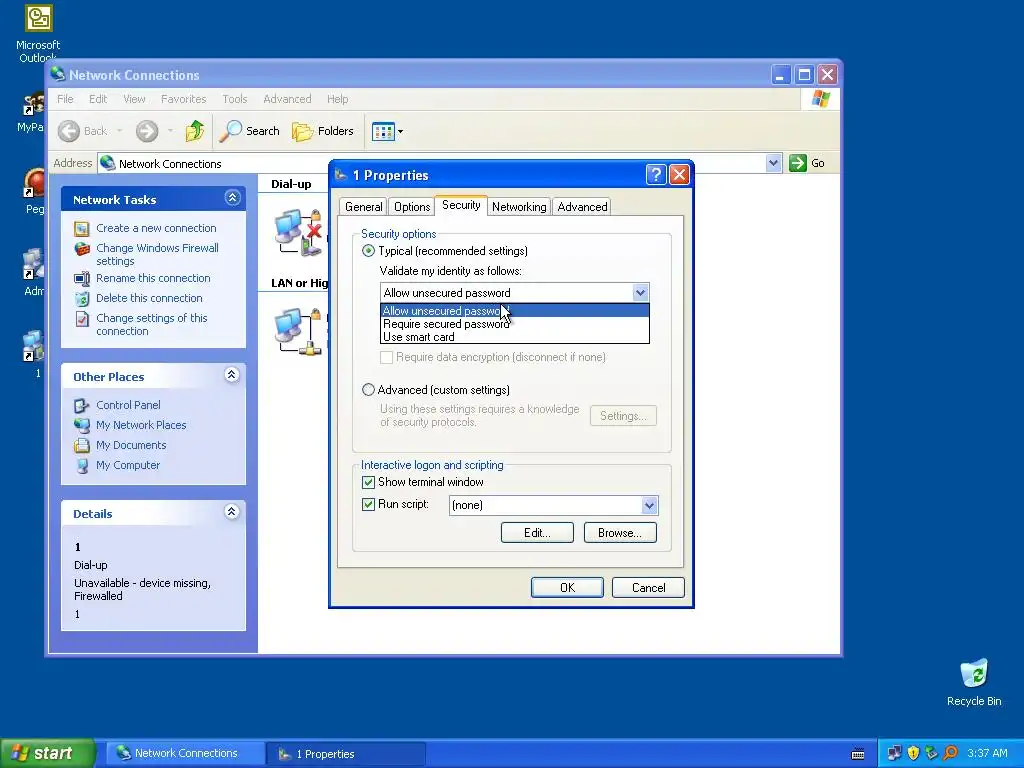1024x768 pixels.
Task: Click the 1 Properties taskbar item
Action: [346, 754]
